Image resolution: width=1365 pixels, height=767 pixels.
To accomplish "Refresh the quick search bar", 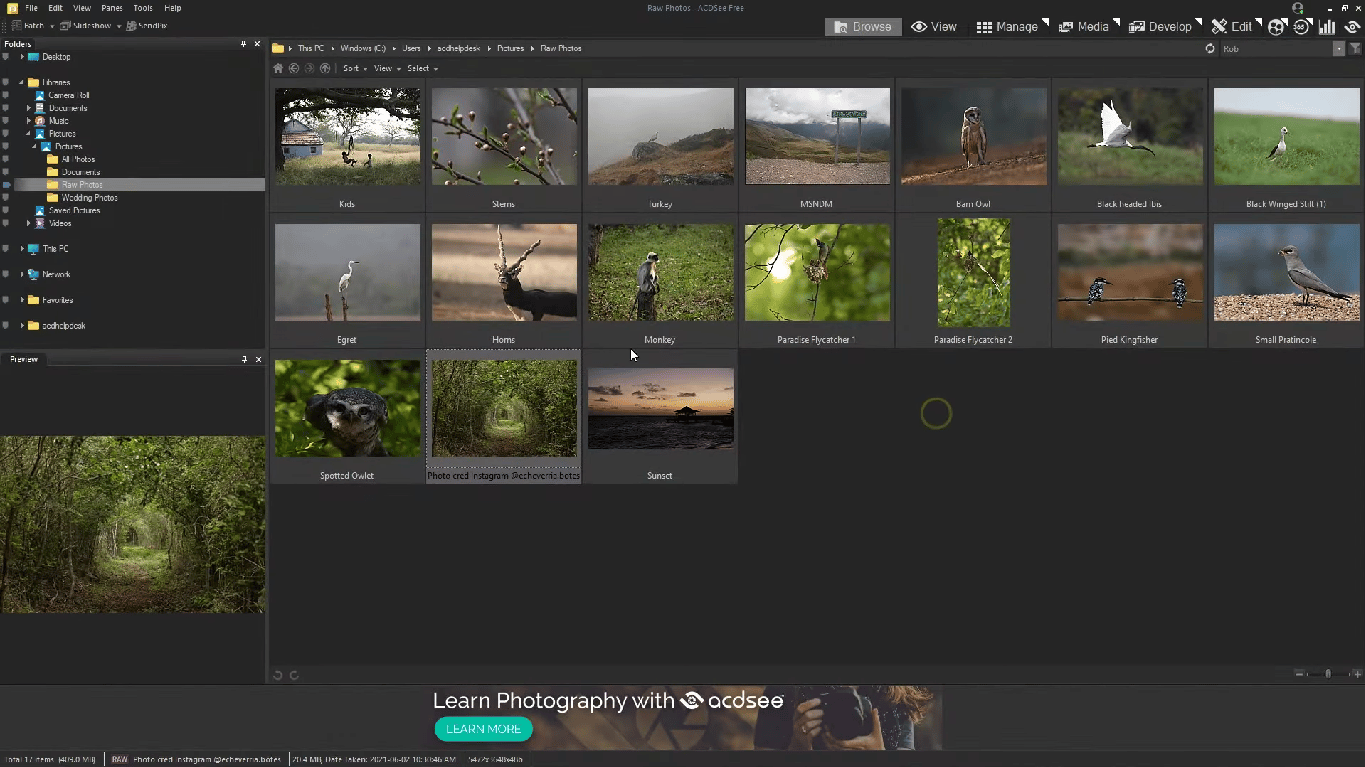I will point(1210,48).
